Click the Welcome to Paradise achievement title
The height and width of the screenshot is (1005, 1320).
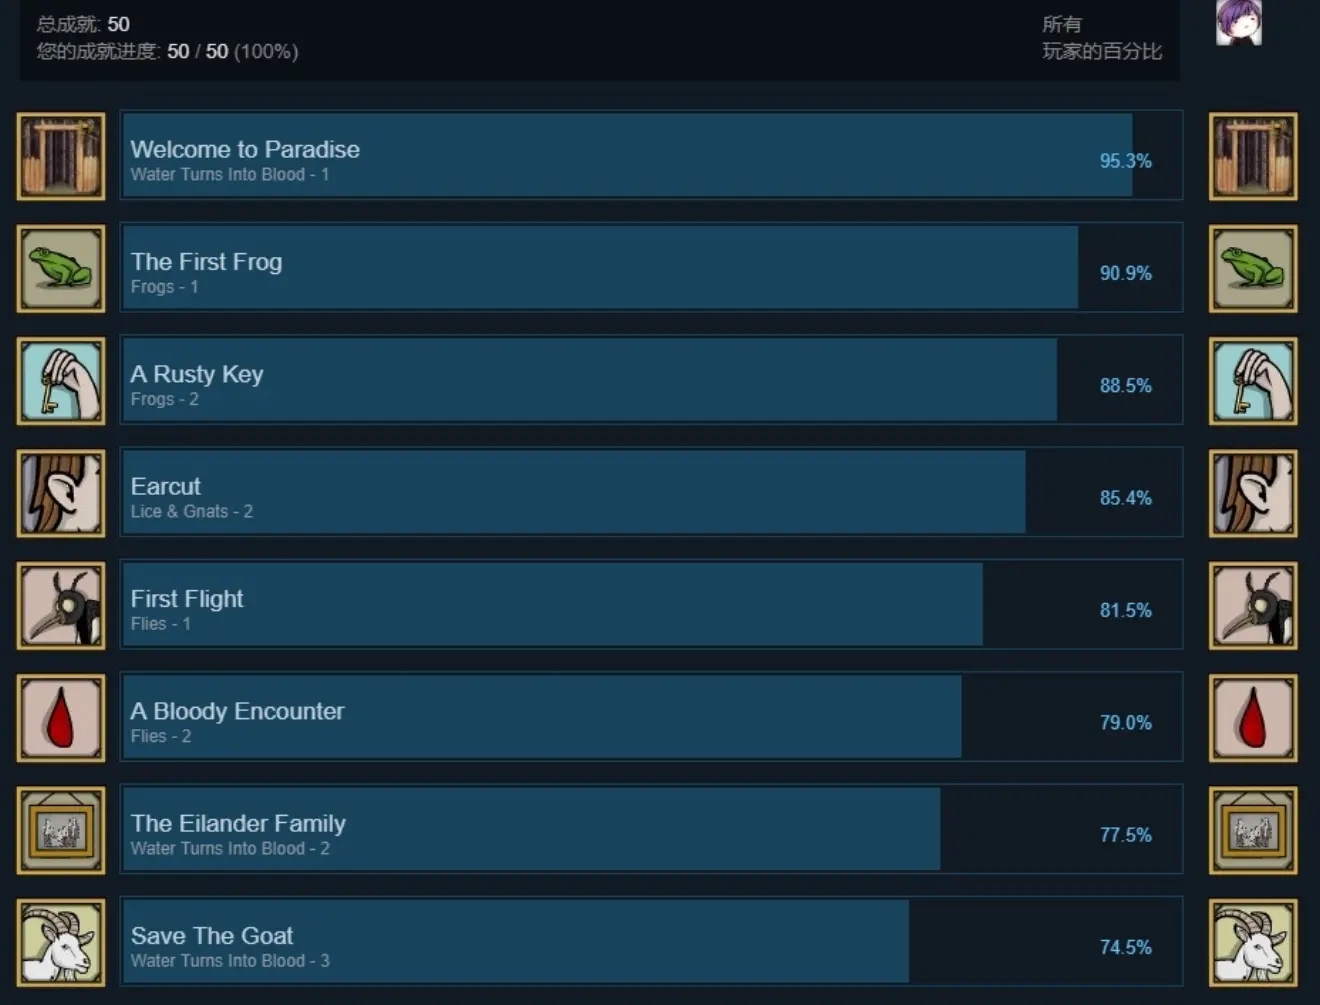click(x=245, y=149)
